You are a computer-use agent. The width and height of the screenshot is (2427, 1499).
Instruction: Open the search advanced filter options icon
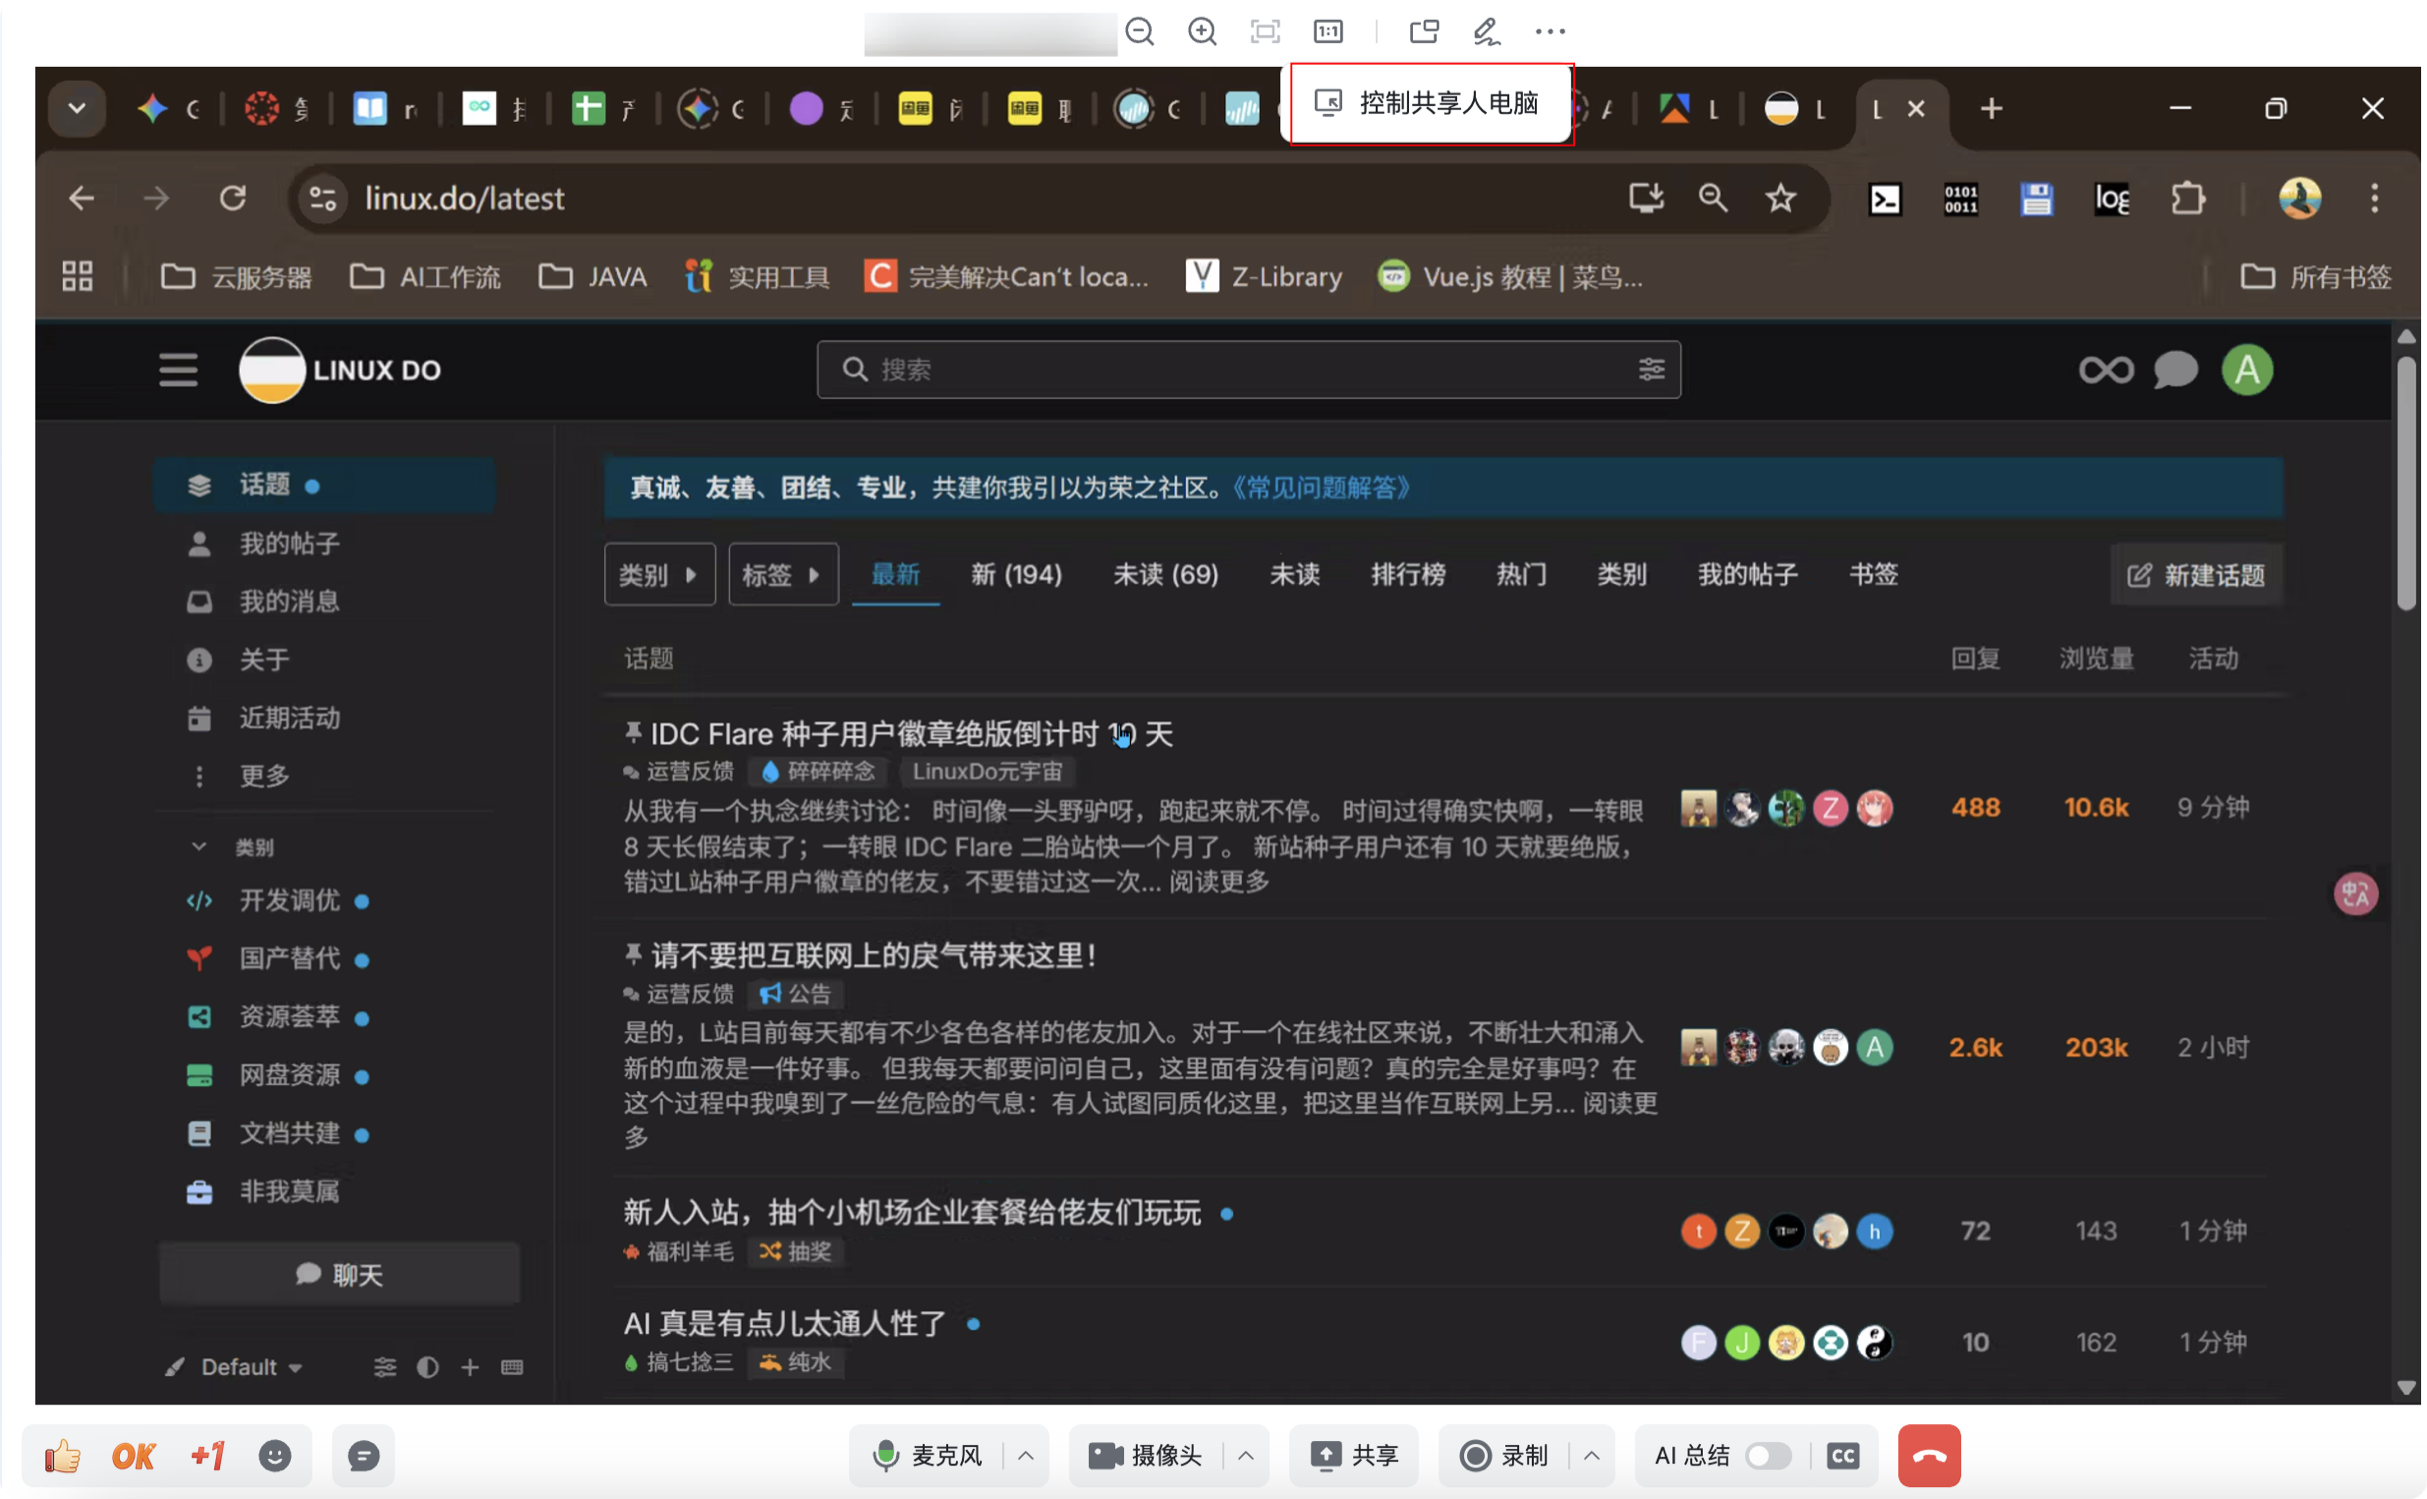[x=1651, y=370]
